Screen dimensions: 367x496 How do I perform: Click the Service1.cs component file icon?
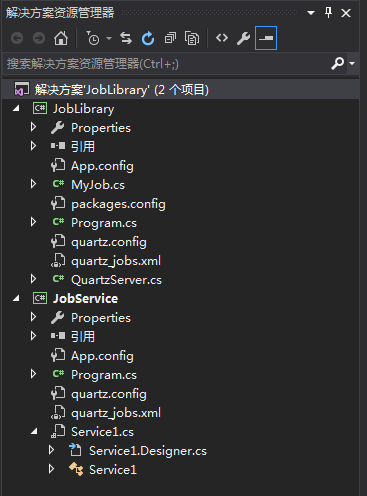click(58, 431)
